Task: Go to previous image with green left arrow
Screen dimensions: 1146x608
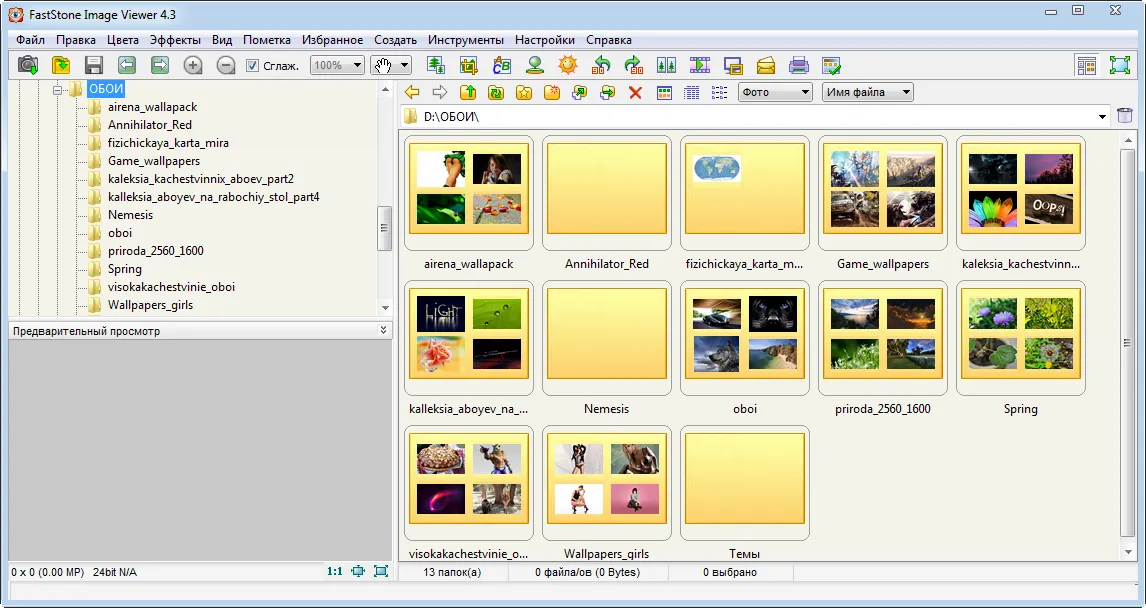Action: click(126, 65)
